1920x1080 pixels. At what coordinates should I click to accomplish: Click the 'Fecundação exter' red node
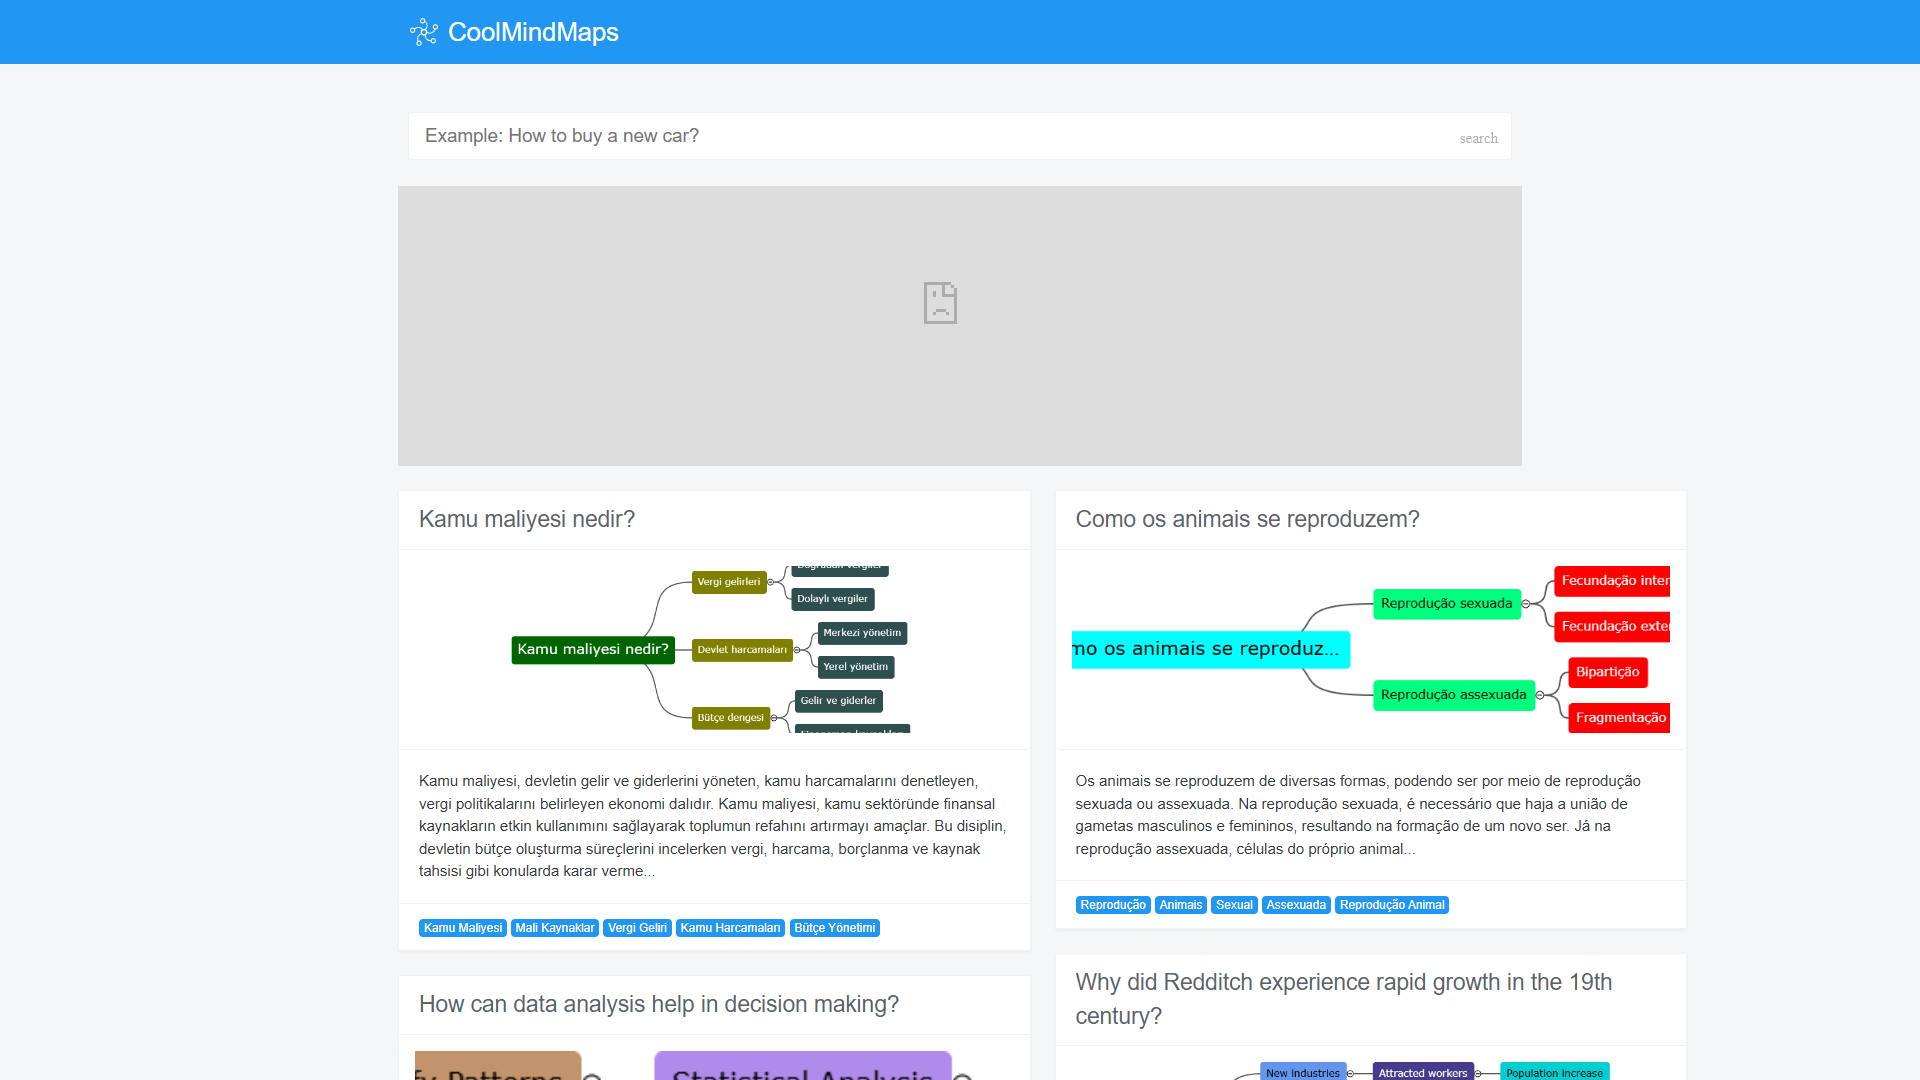click(1612, 627)
